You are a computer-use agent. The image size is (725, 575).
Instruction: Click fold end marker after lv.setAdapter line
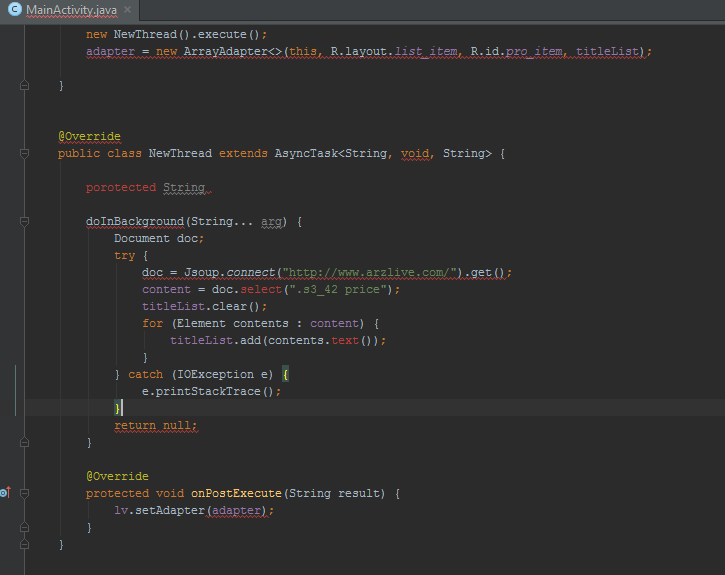[24, 527]
